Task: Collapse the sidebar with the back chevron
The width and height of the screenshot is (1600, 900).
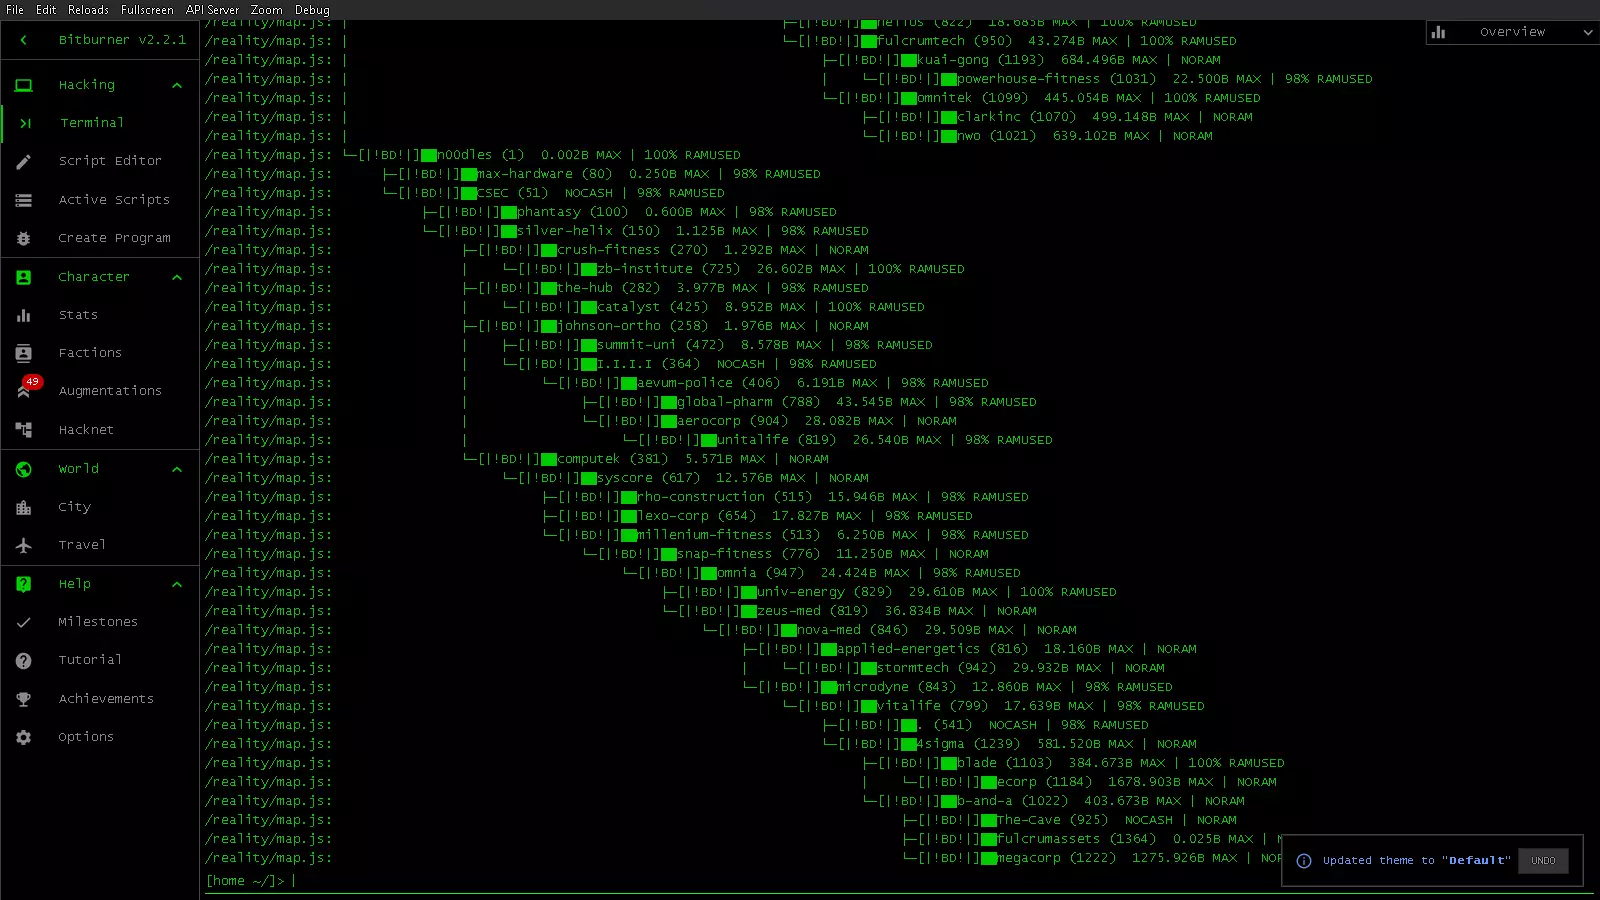Action: (24, 40)
